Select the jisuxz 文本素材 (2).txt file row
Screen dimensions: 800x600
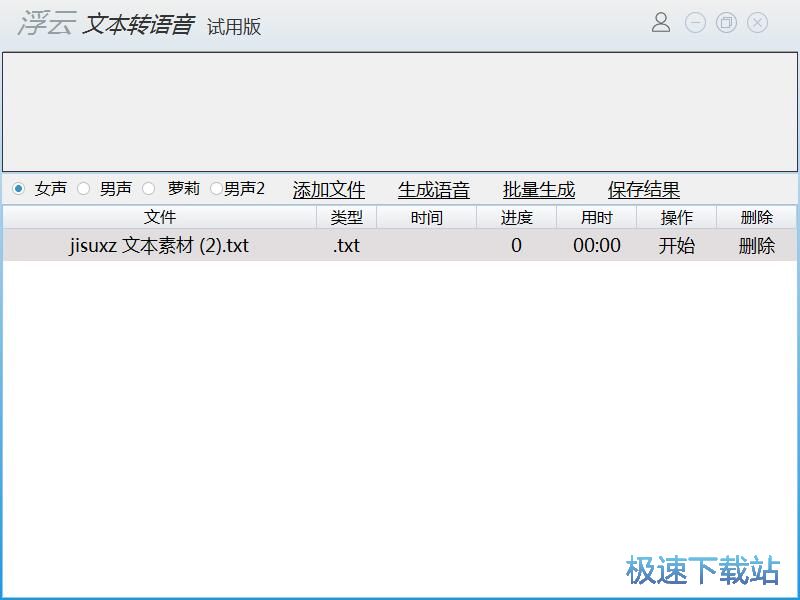399,245
